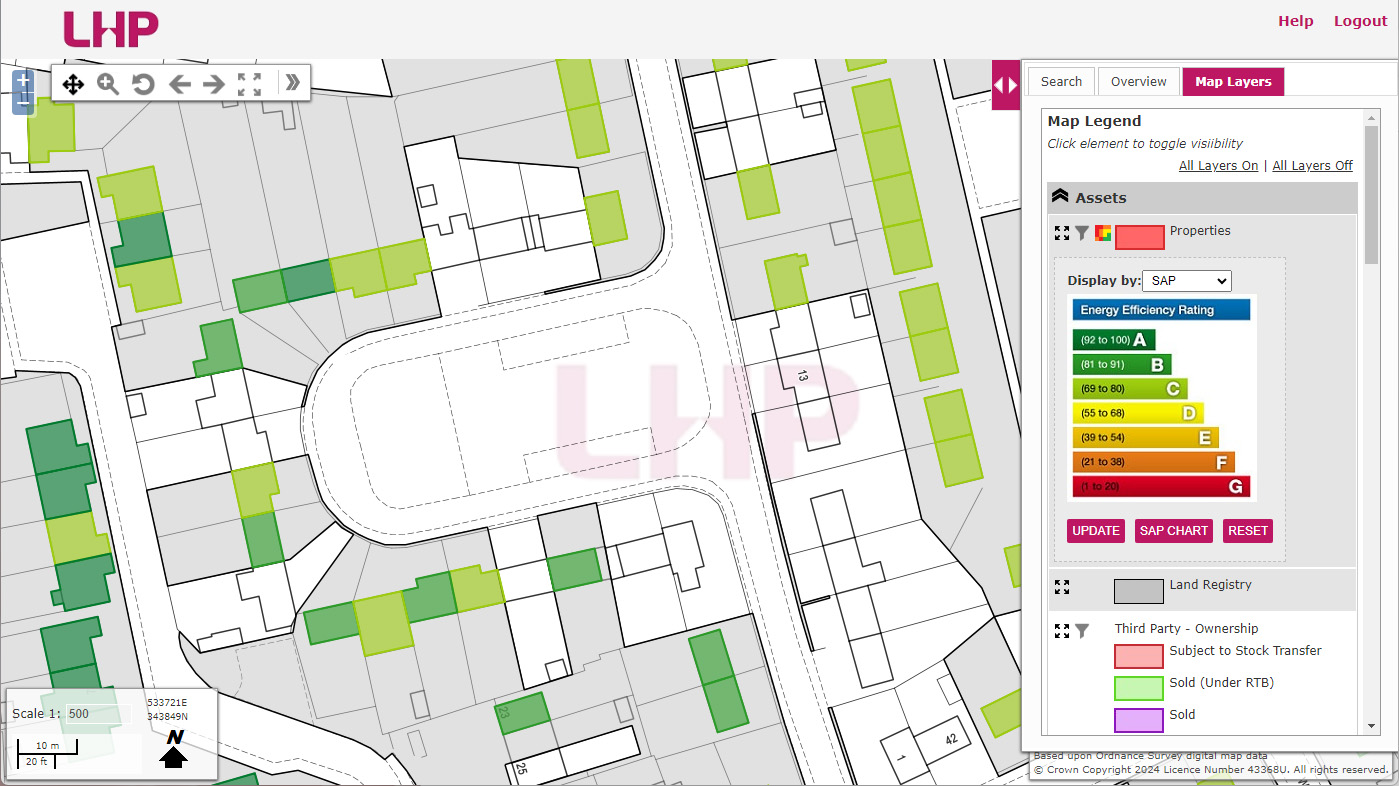Go to the next map extent
The image size is (1399, 786).
pyautogui.click(x=214, y=84)
